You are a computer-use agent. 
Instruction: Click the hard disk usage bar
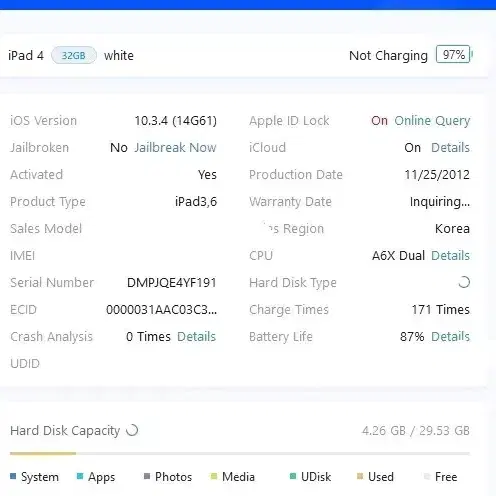click(240, 453)
